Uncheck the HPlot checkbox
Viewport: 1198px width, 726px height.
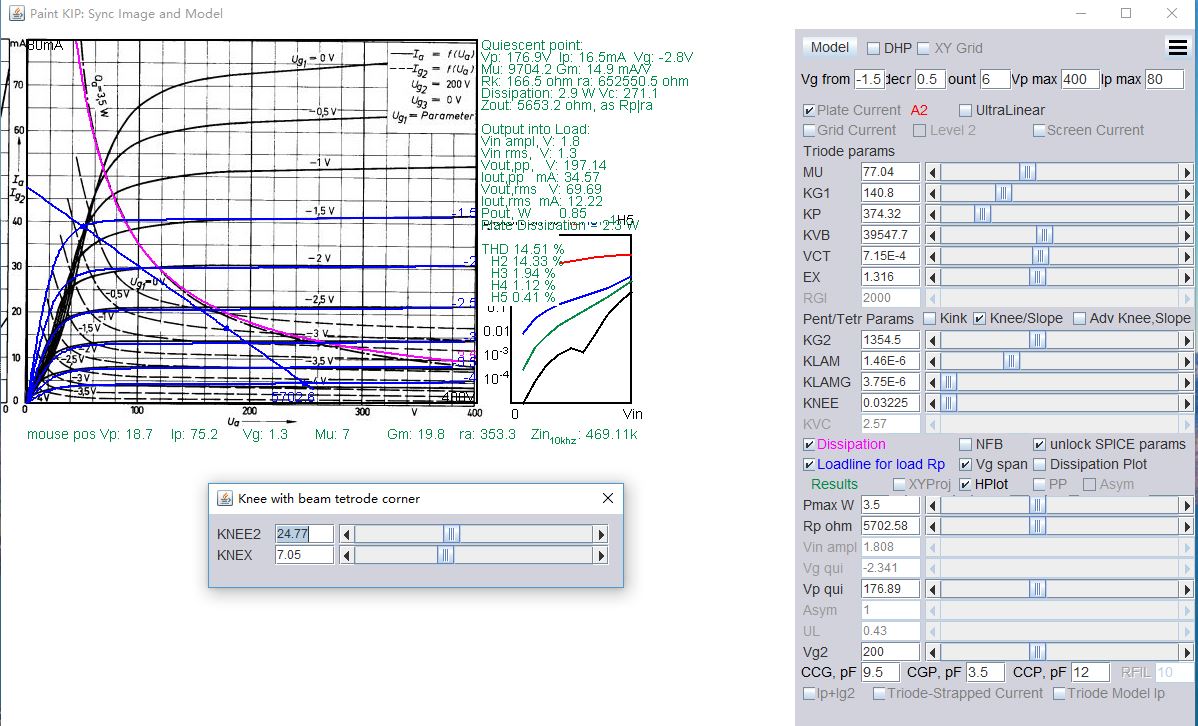[966, 484]
